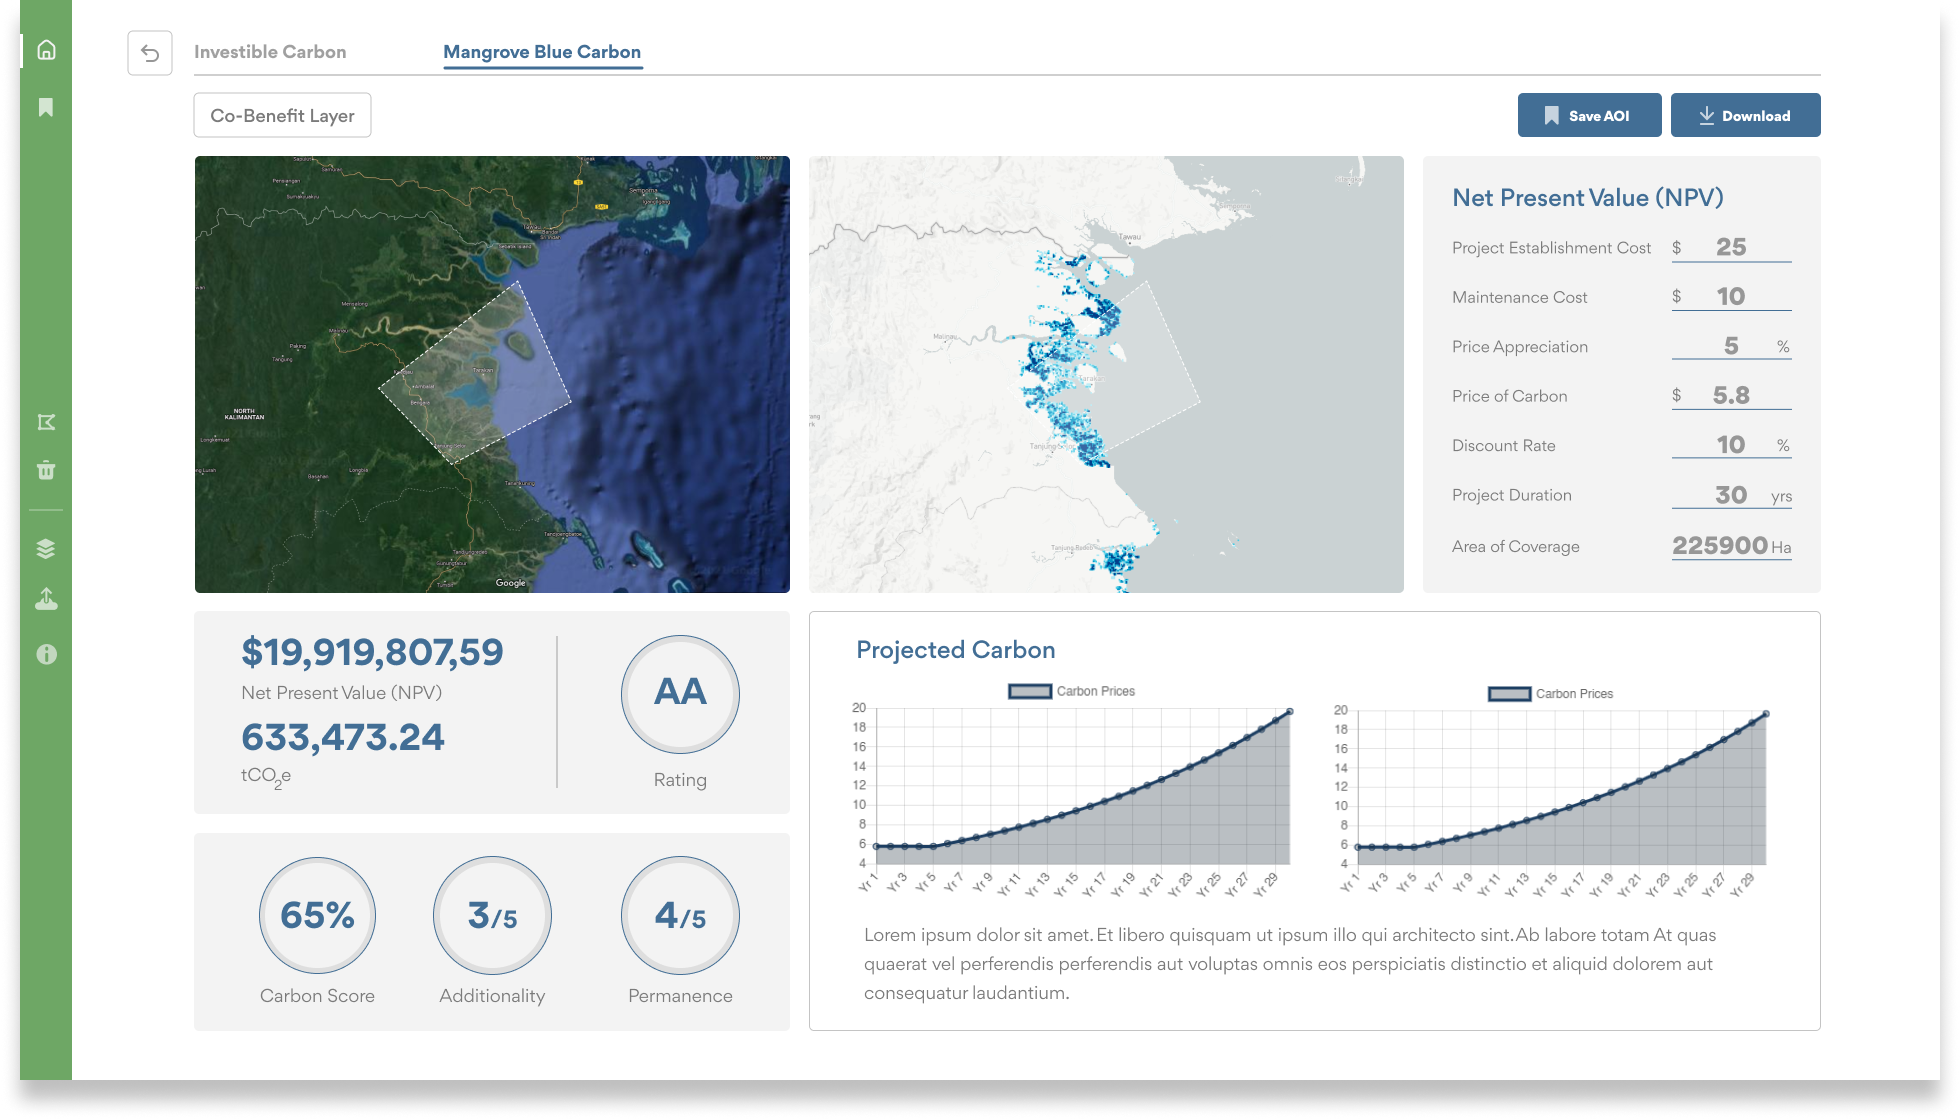Click the trash delete icon
The image size is (1960, 1120).
coord(46,470)
